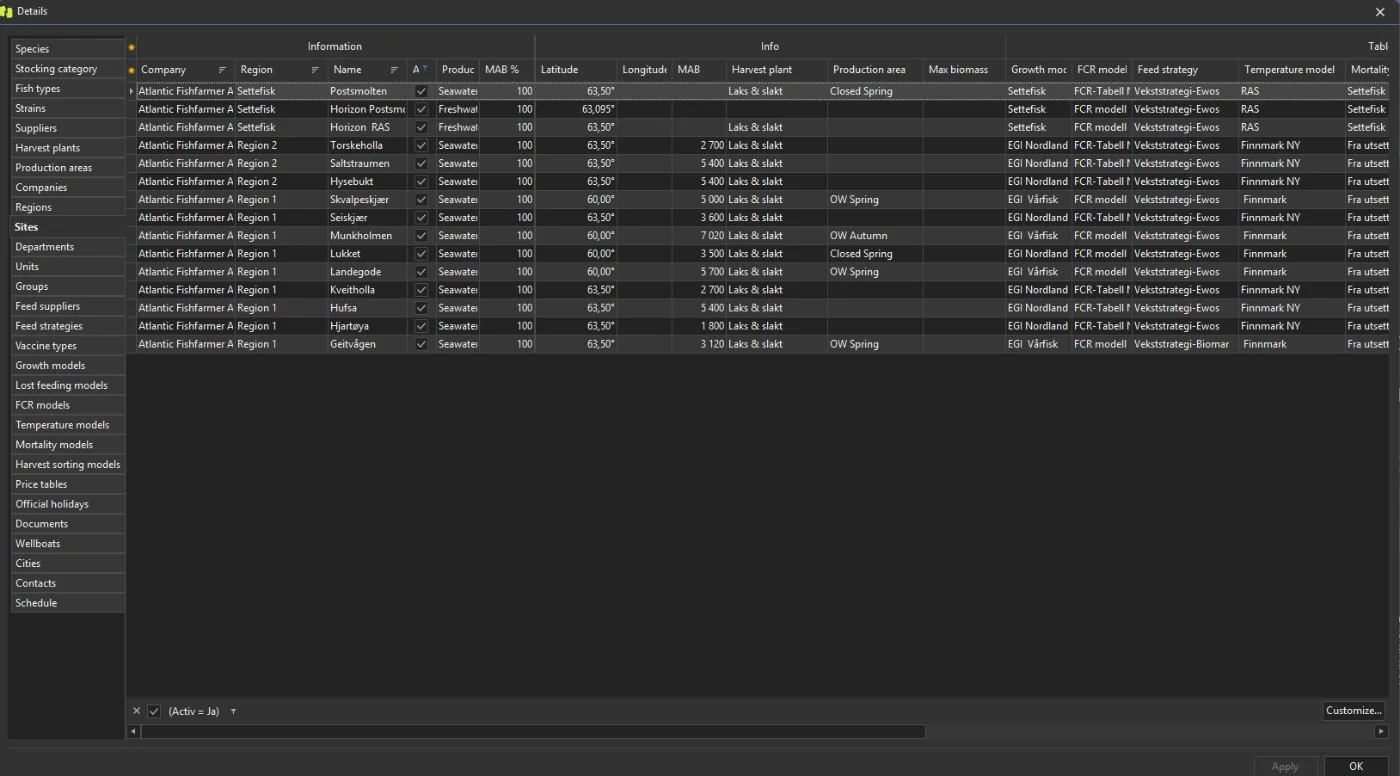Image resolution: width=1400 pixels, height=776 pixels.
Task: Open the Fish types section
Action: coord(67,88)
